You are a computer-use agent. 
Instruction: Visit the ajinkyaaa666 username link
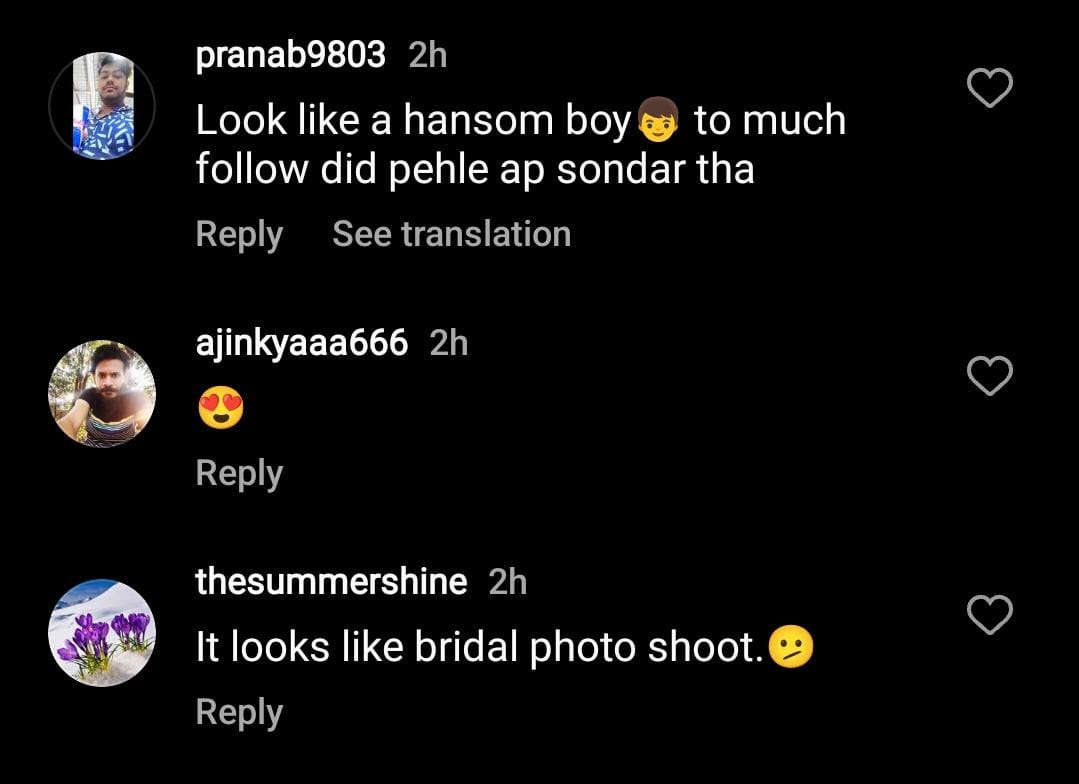point(301,343)
